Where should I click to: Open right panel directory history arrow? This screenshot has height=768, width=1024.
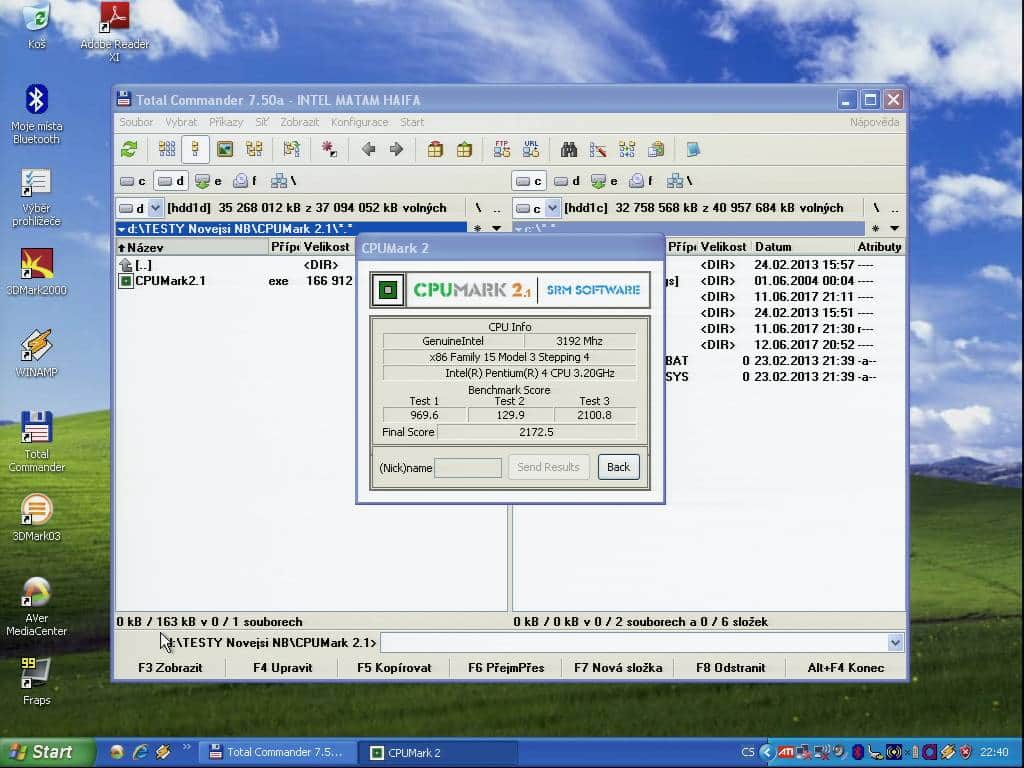pyautogui.click(x=895, y=229)
